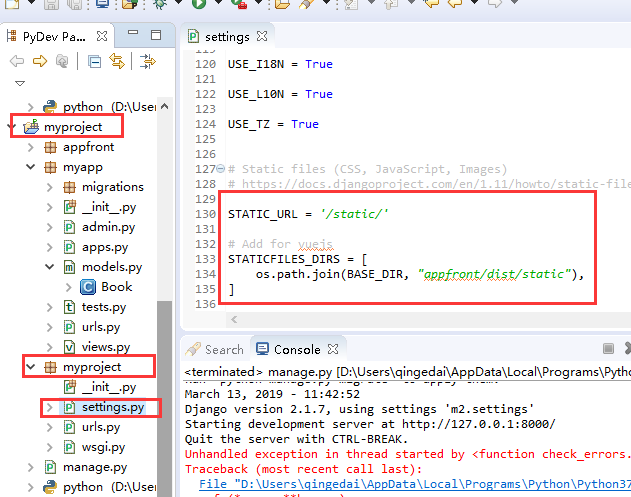This screenshot has width=631, height=497.
Task: Collapse the myapp package
Action: 31,167
